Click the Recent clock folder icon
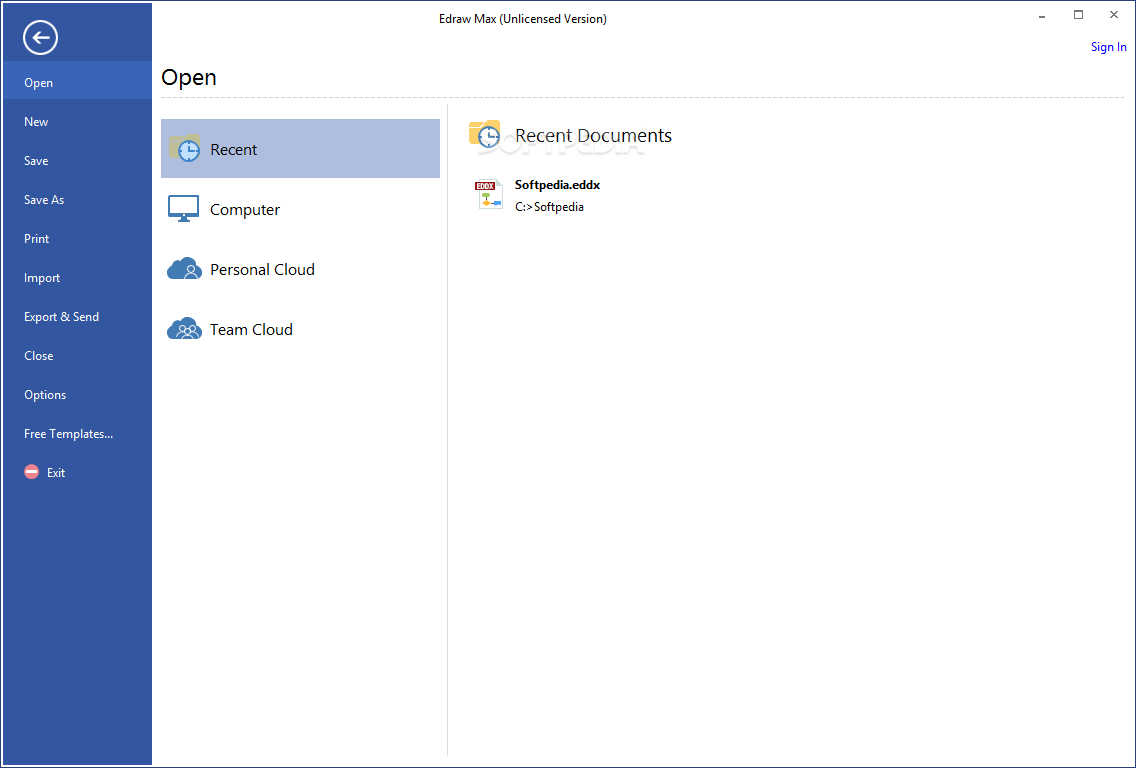The image size is (1136, 768). point(185,148)
